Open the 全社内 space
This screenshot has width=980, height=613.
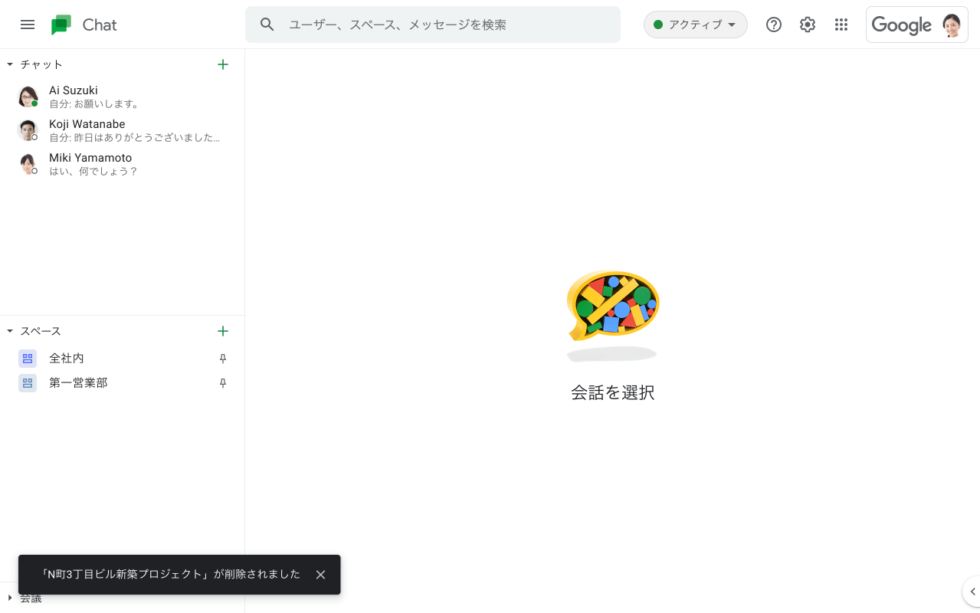(x=67, y=358)
